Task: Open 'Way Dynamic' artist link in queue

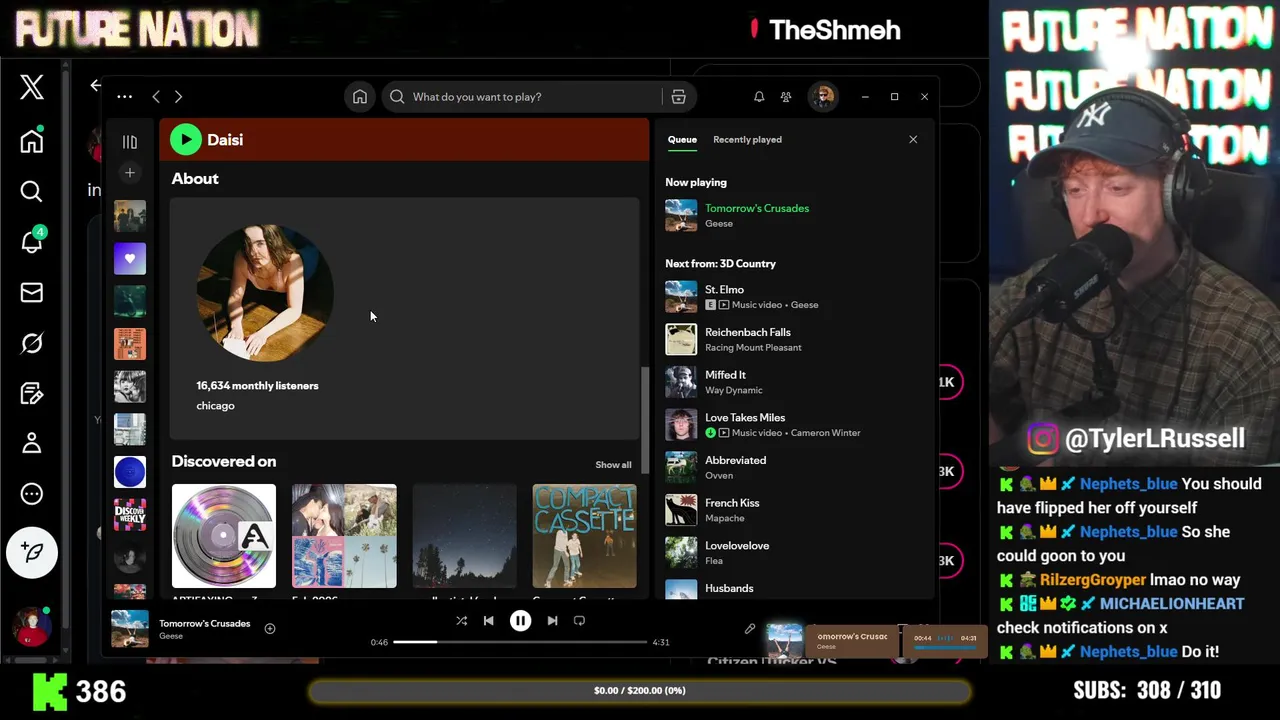Action: [733, 391]
